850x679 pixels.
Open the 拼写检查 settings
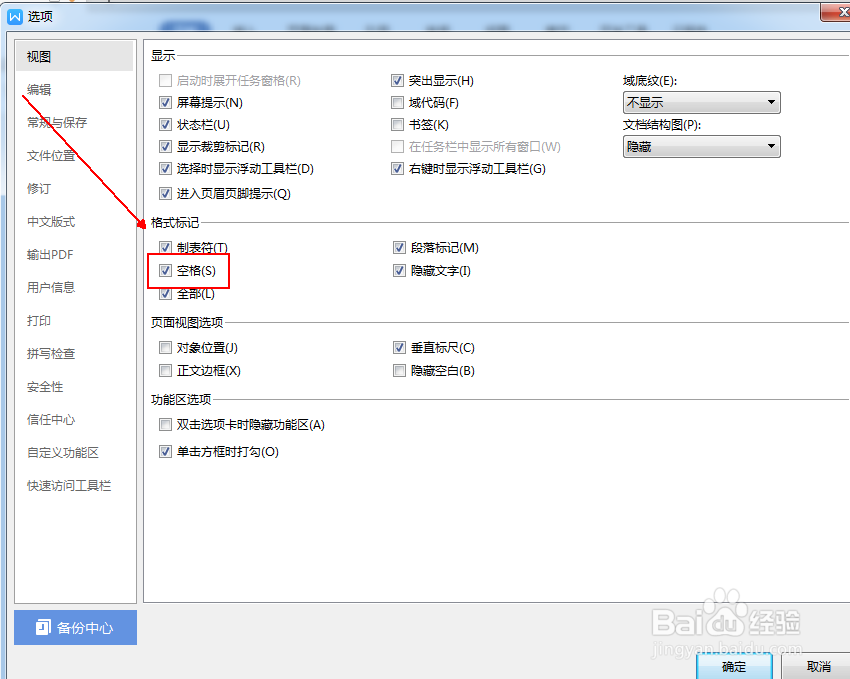tap(51, 353)
